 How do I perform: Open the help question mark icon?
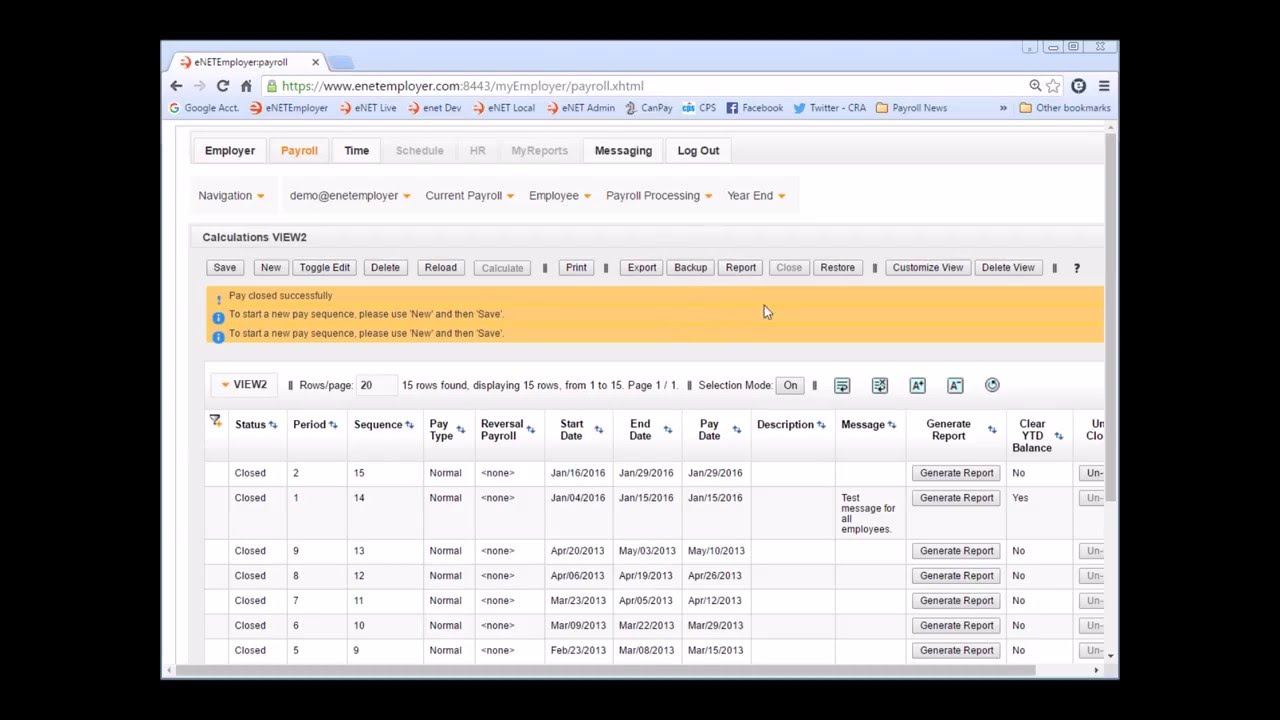(1076, 268)
